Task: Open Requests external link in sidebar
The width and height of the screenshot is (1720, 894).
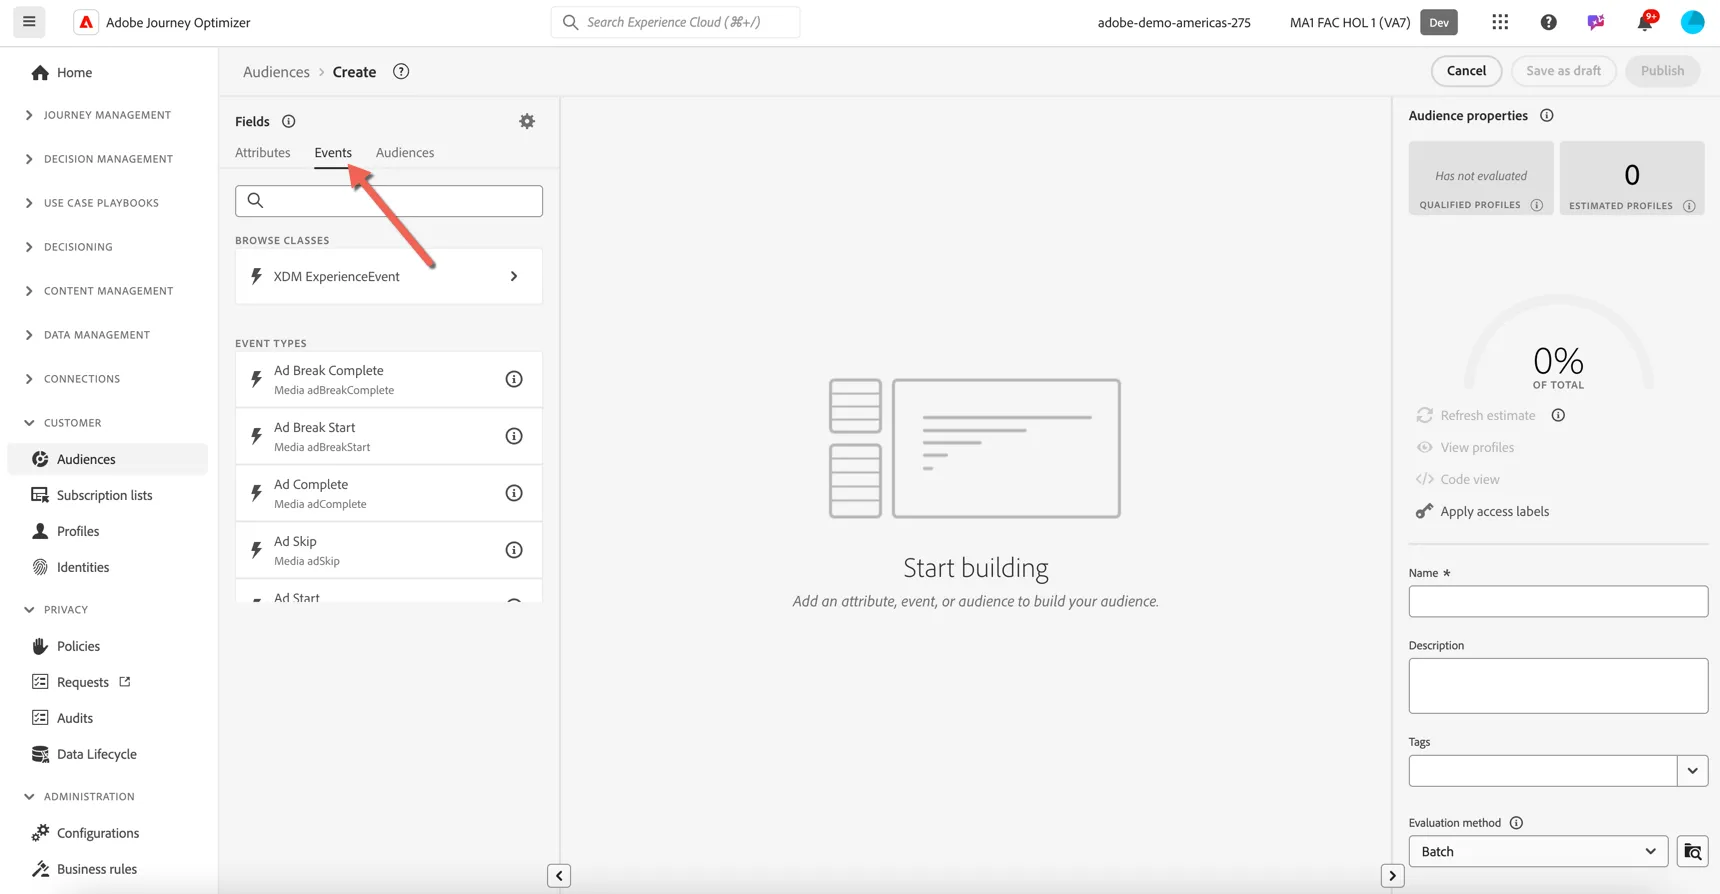Action: pos(83,682)
